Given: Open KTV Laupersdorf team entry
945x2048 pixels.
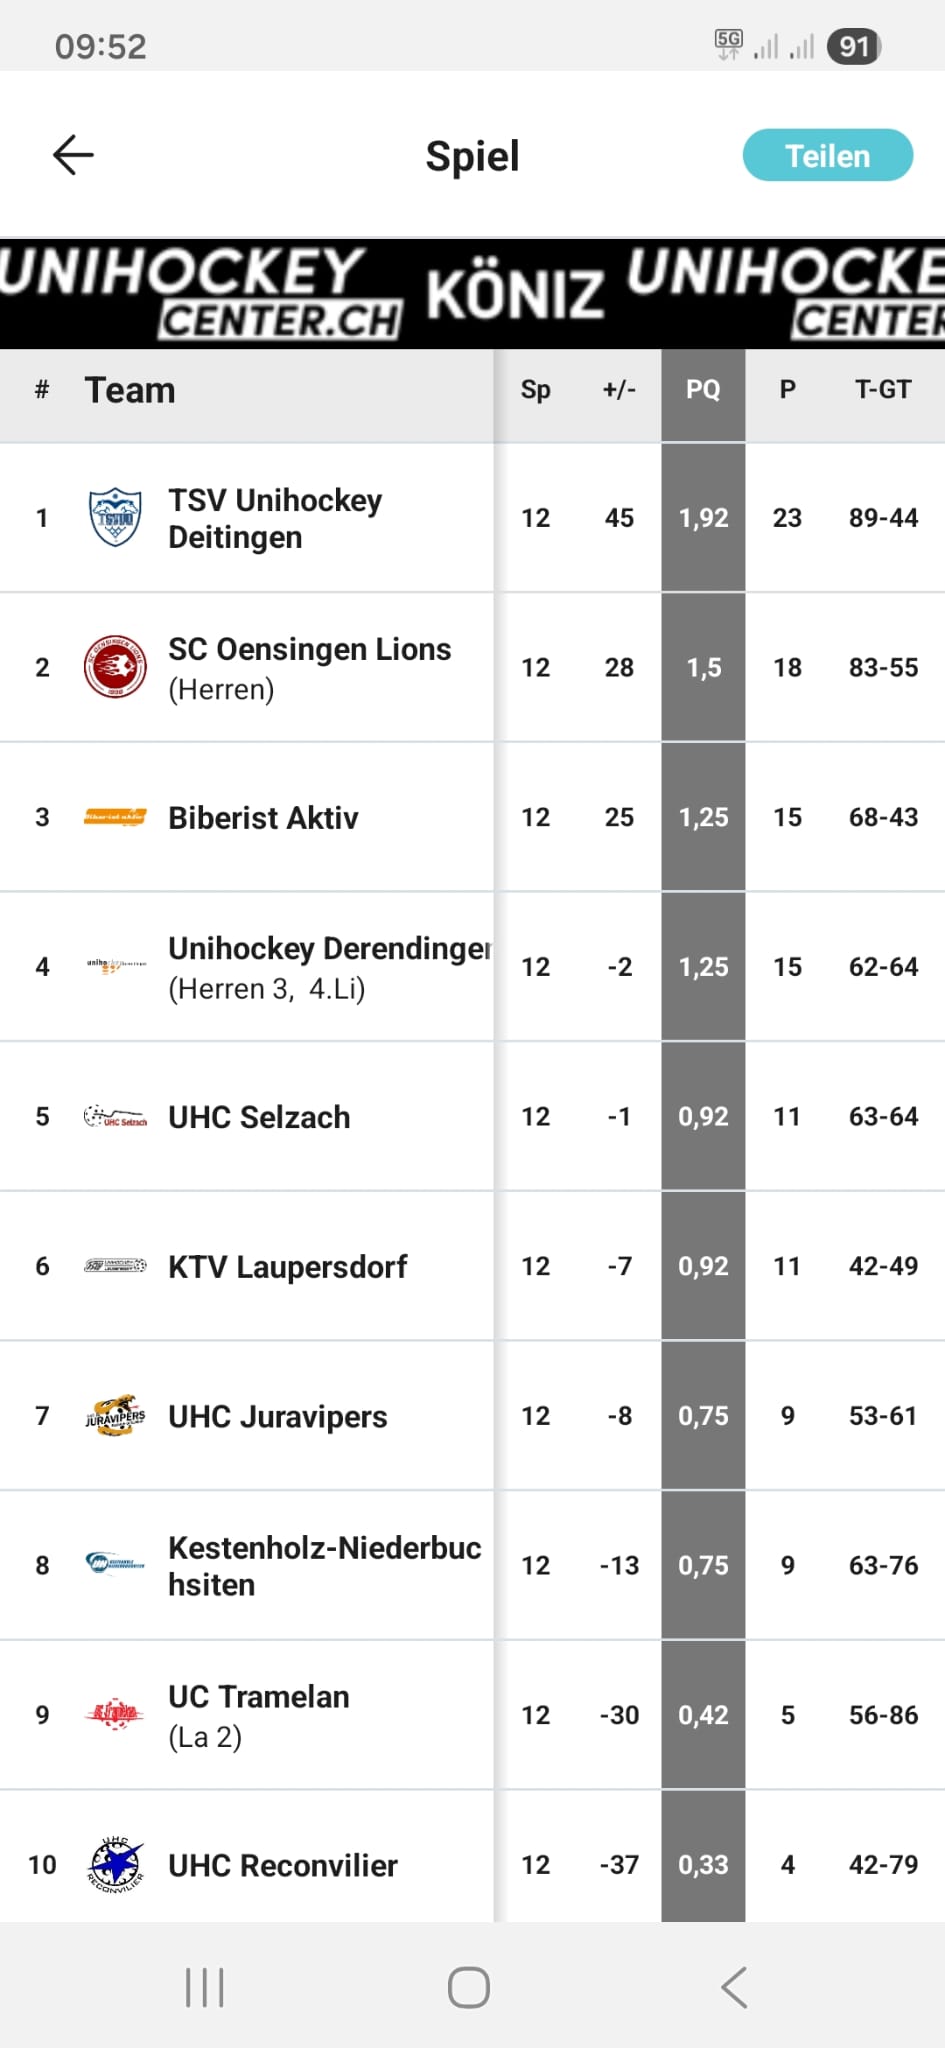Looking at the screenshot, I should [287, 1267].
